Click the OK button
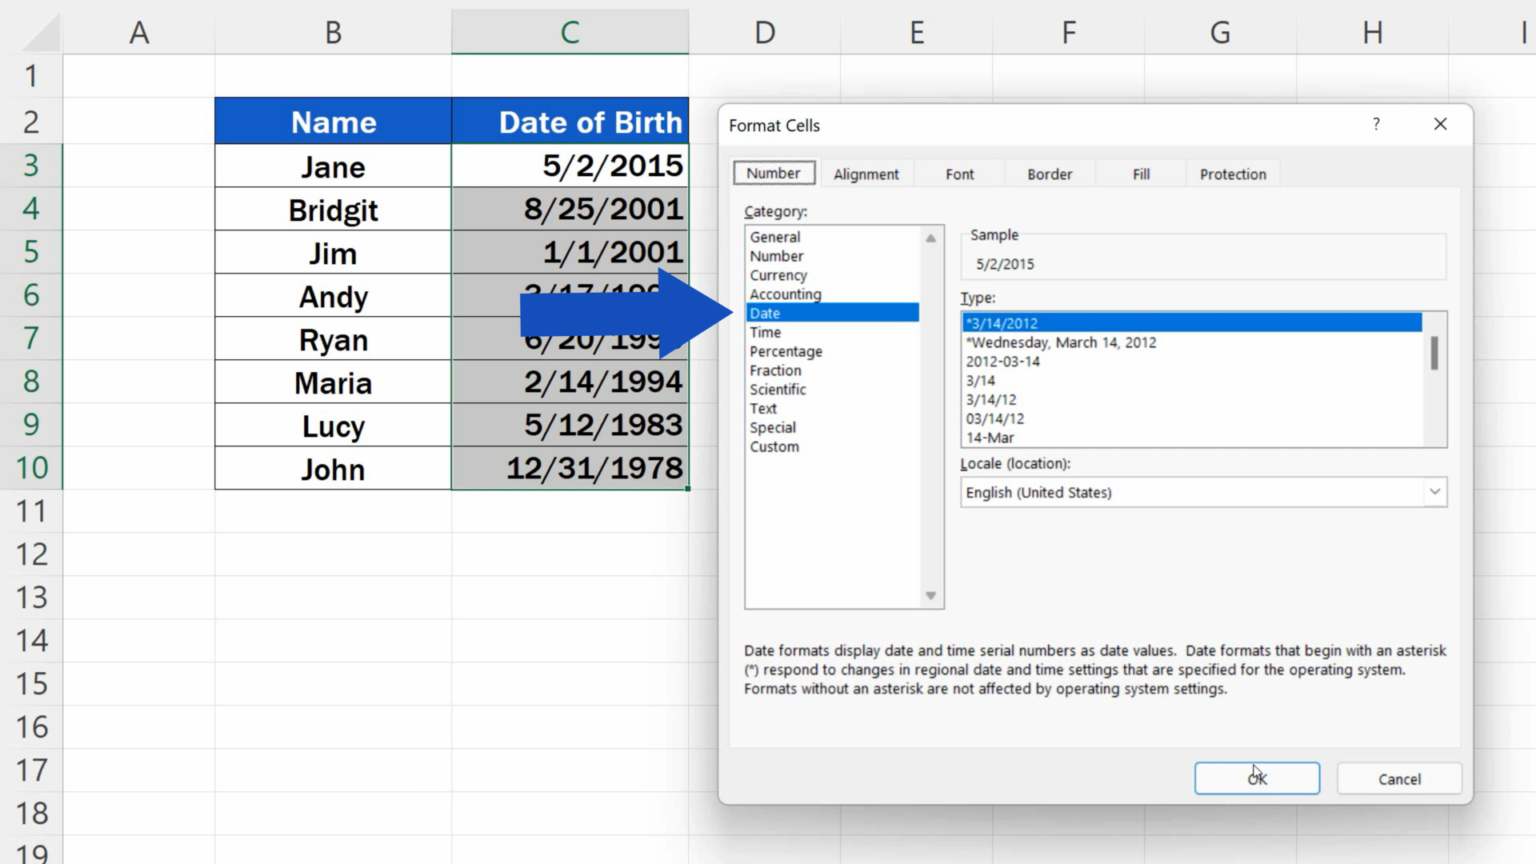1536x864 pixels. coord(1257,778)
